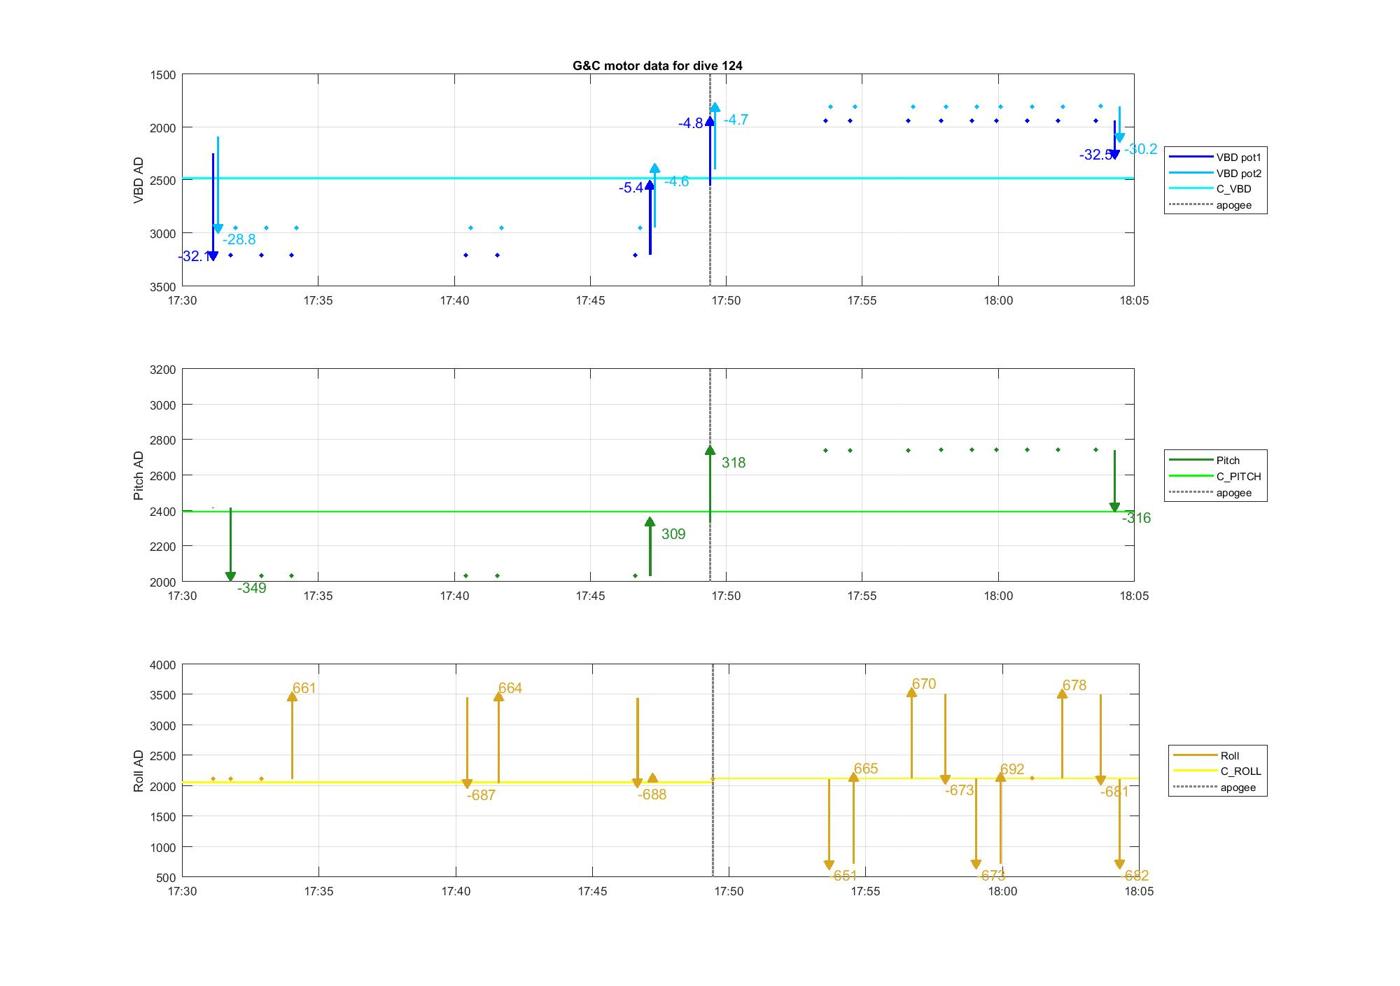
Task: Click the '661' roll data label
Action: coord(304,688)
